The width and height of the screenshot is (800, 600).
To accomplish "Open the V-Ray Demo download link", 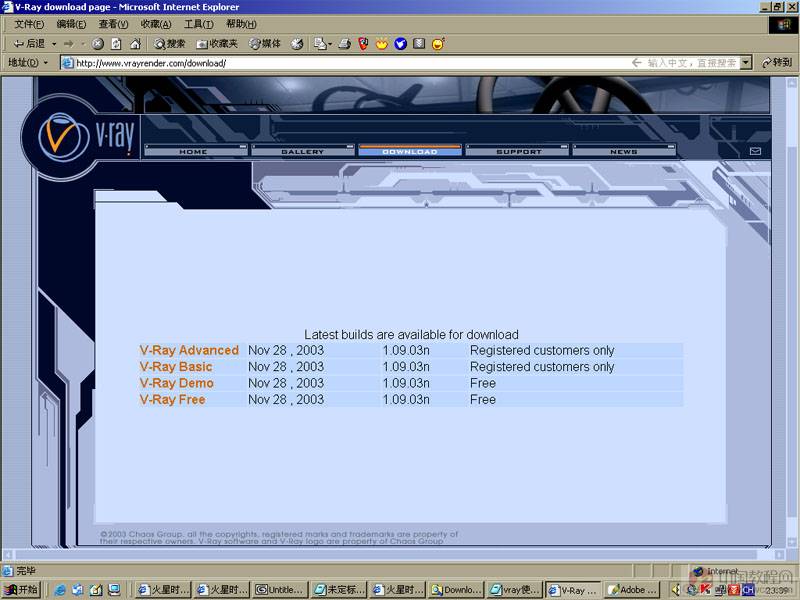I will point(177,383).
